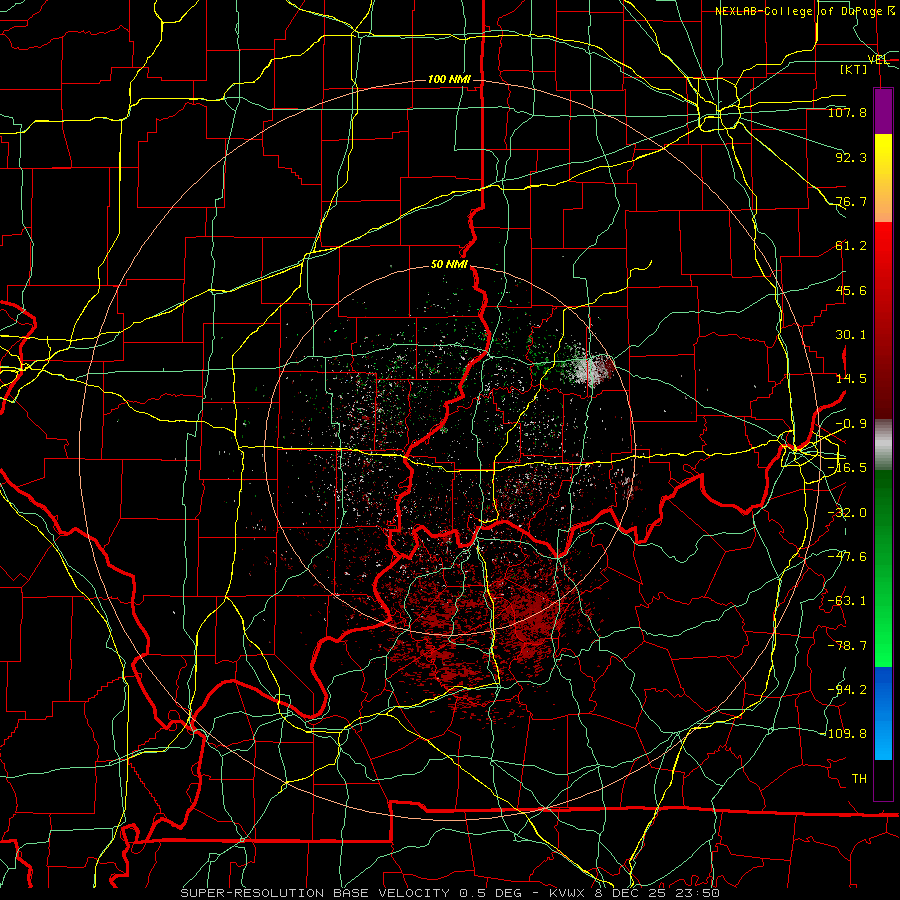Click the Super-Resolution Base Velocity caption
Screen dimensions: 900x900
[x=450, y=893]
